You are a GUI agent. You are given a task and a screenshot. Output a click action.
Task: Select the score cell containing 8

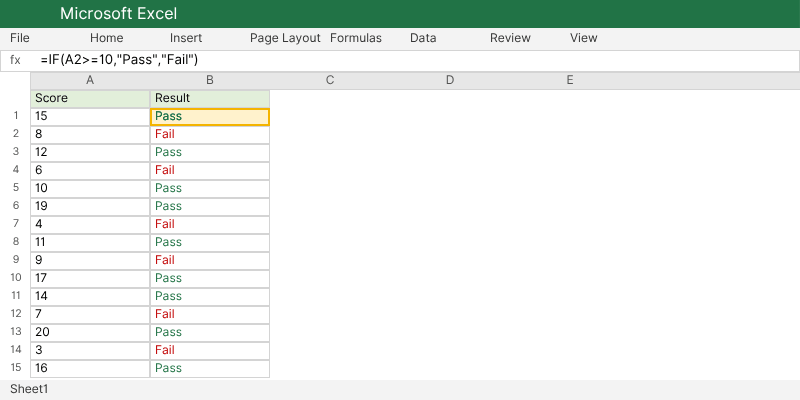coord(90,135)
